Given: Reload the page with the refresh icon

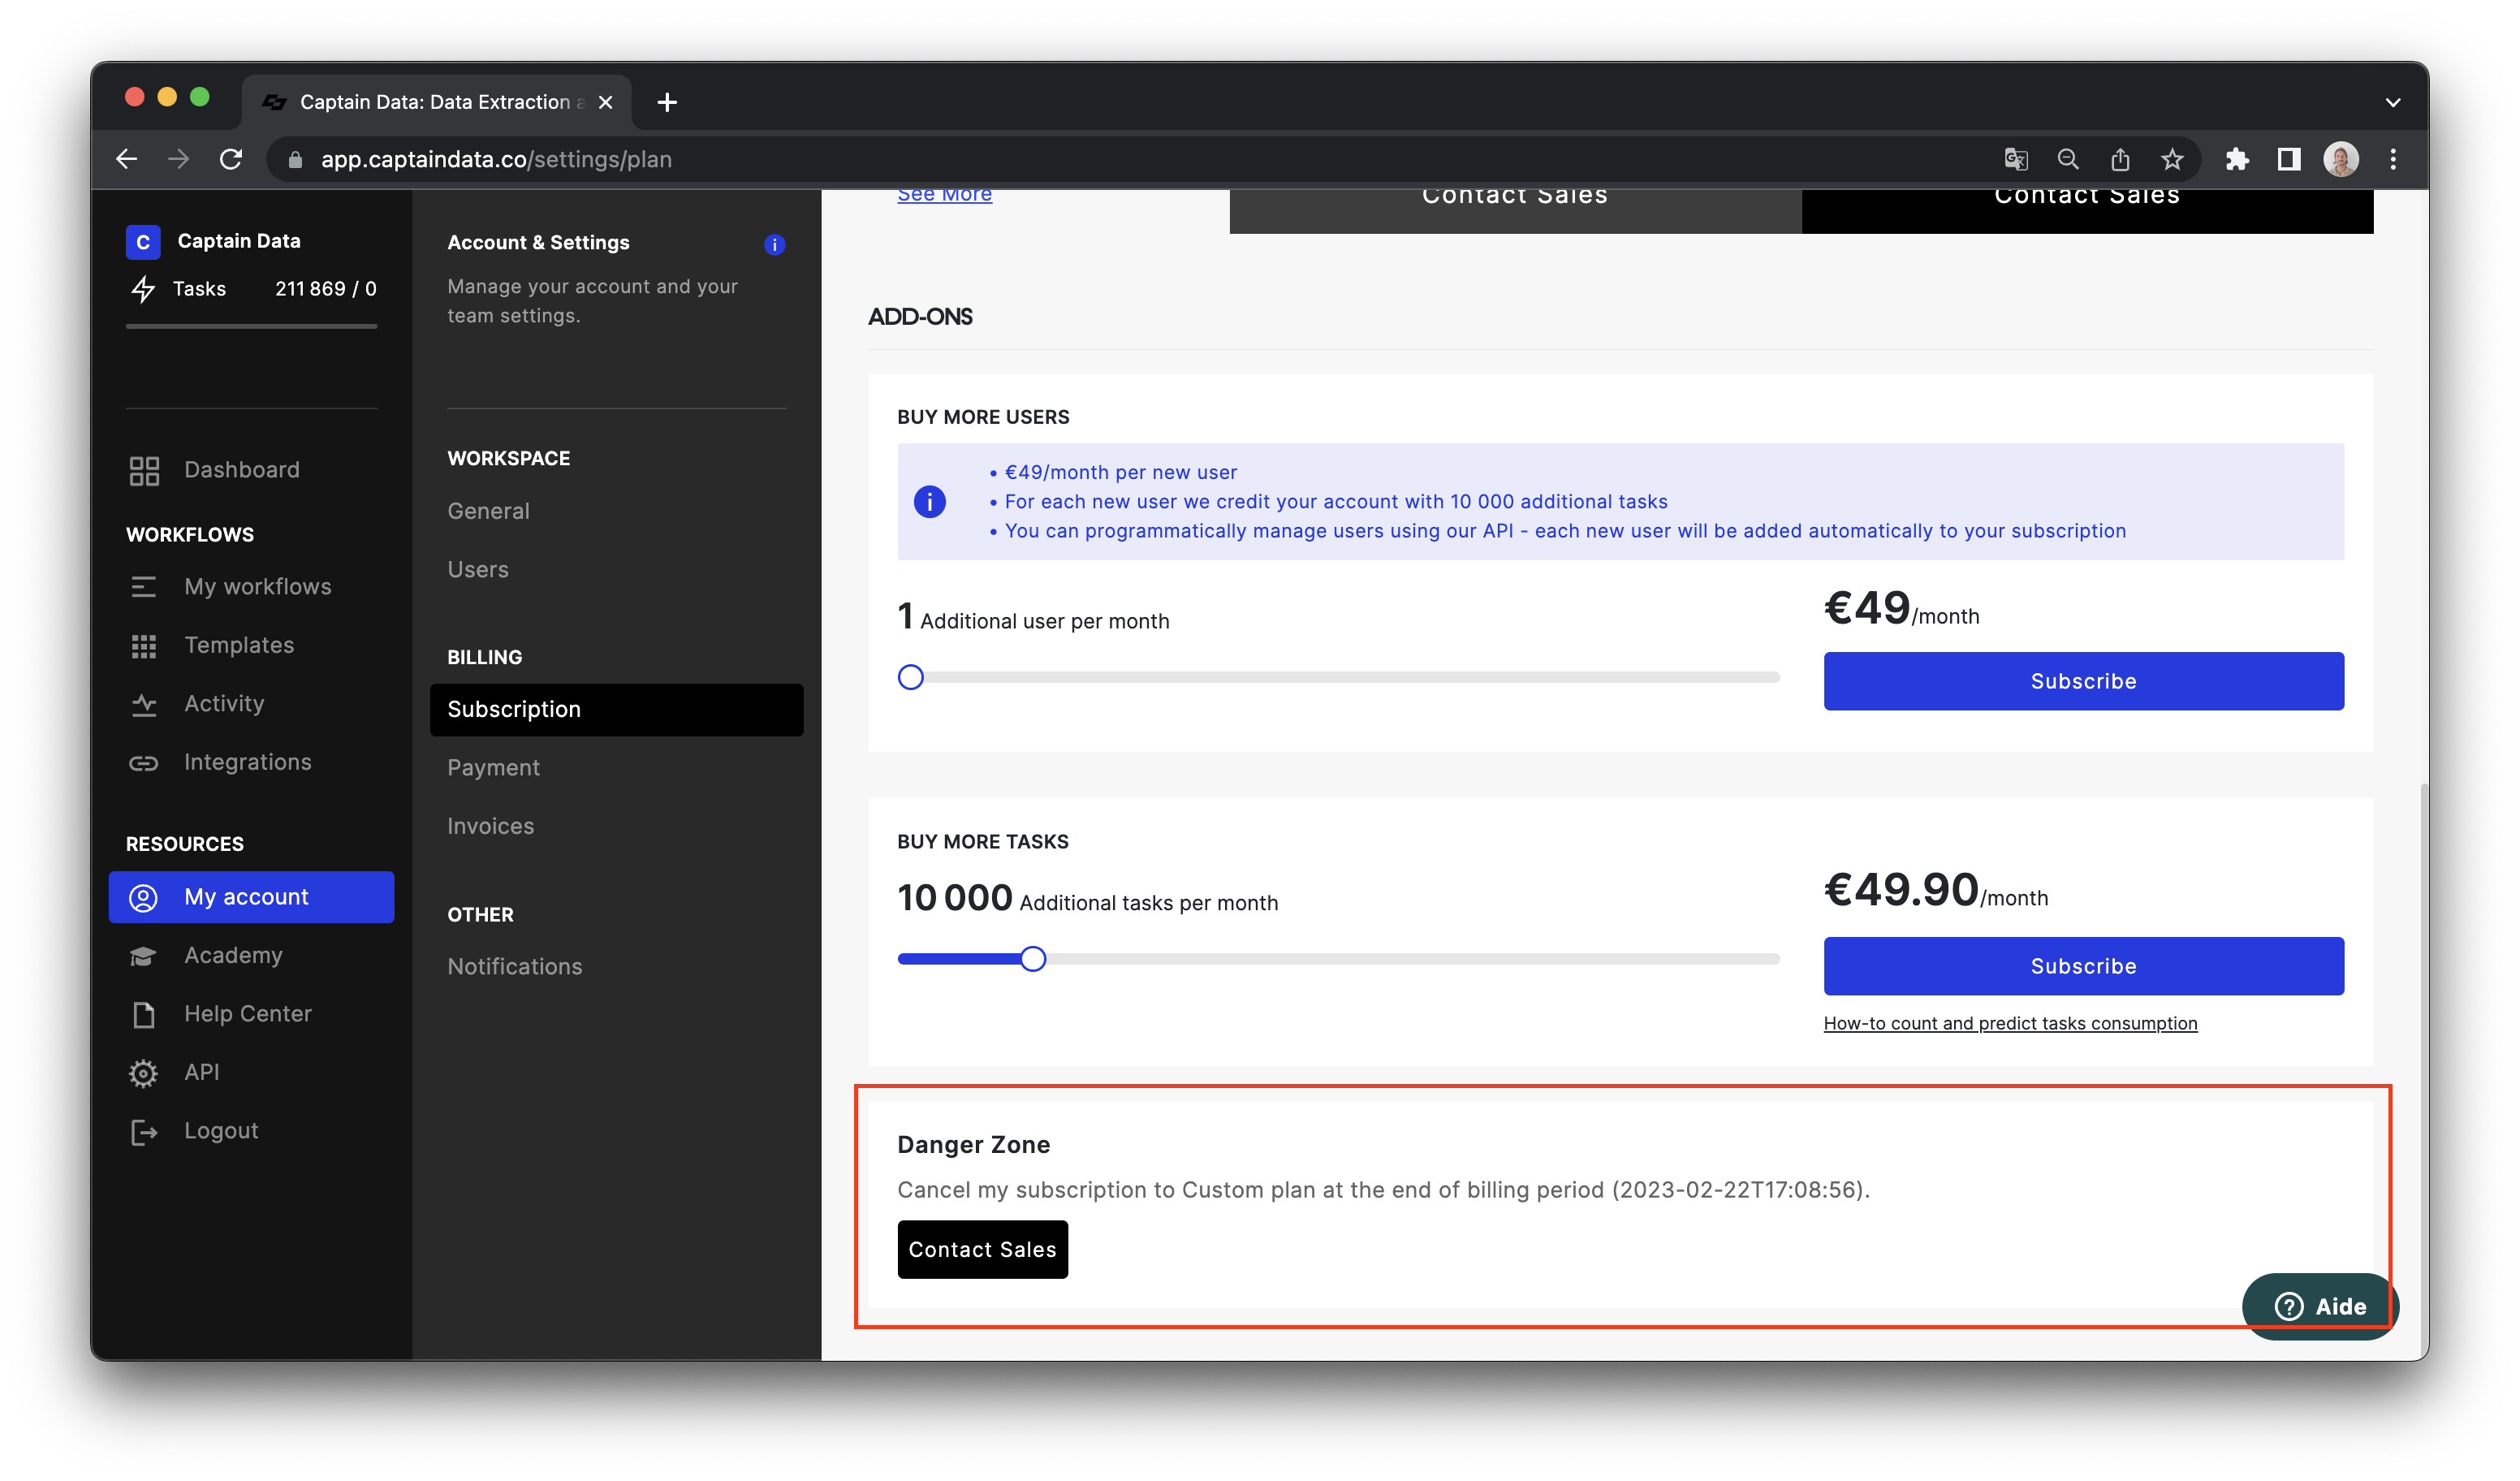Looking at the screenshot, I should [231, 159].
